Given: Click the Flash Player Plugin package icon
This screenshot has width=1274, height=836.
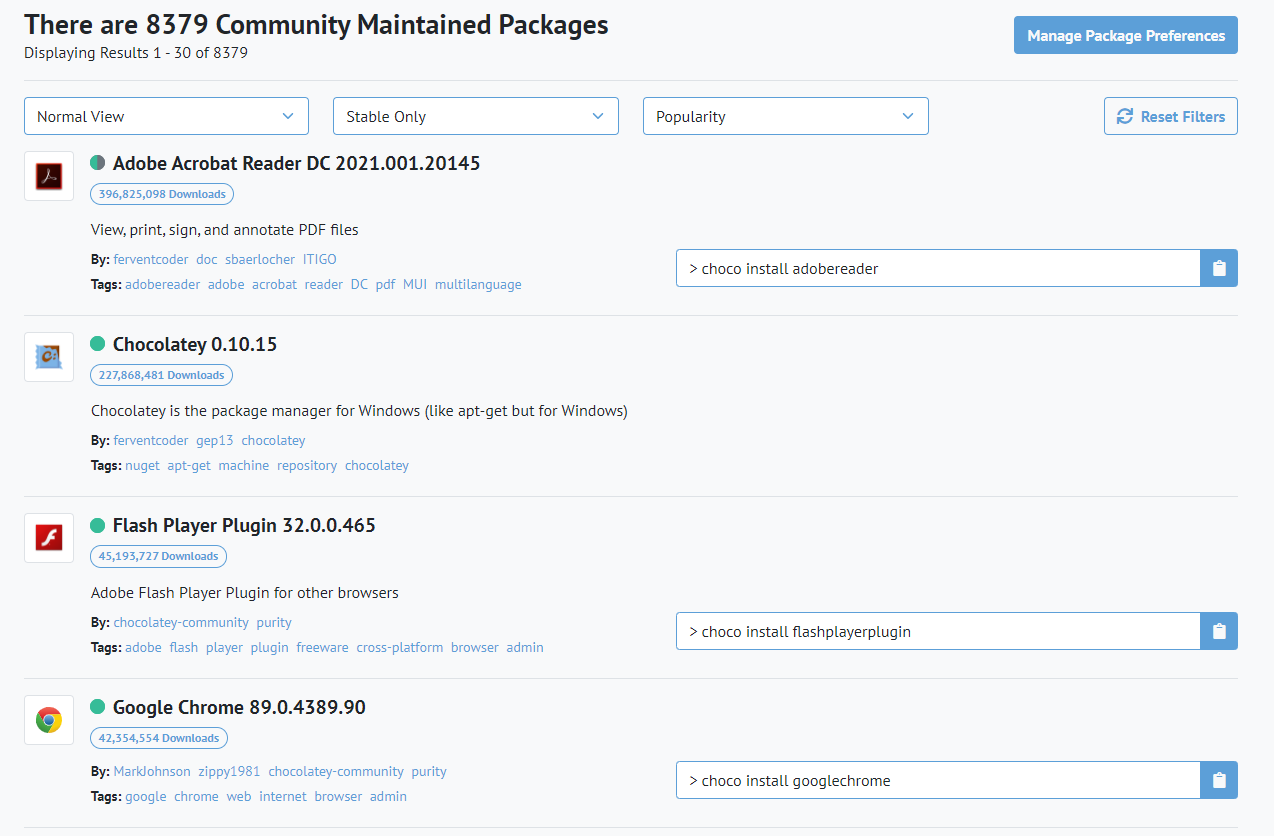Looking at the screenshot, I should pos(49,538).
